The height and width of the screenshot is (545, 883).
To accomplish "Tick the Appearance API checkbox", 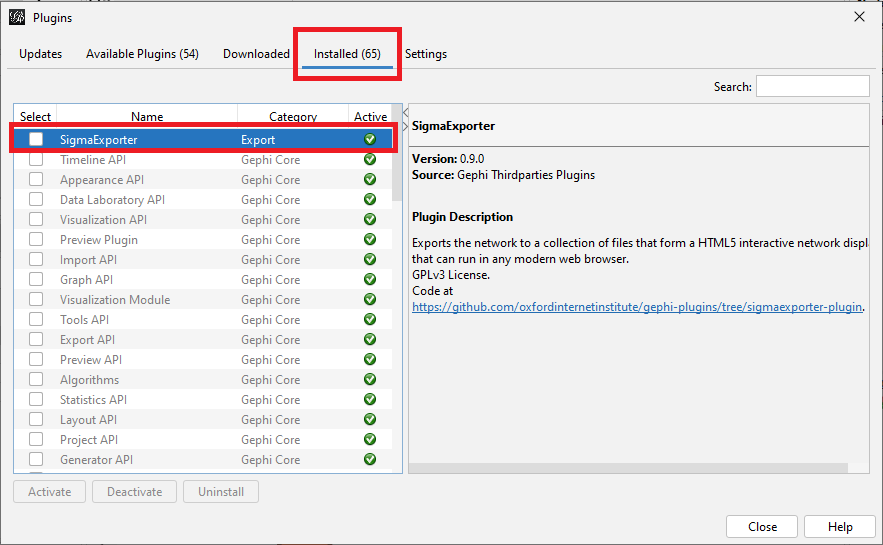I will (36, 179).
